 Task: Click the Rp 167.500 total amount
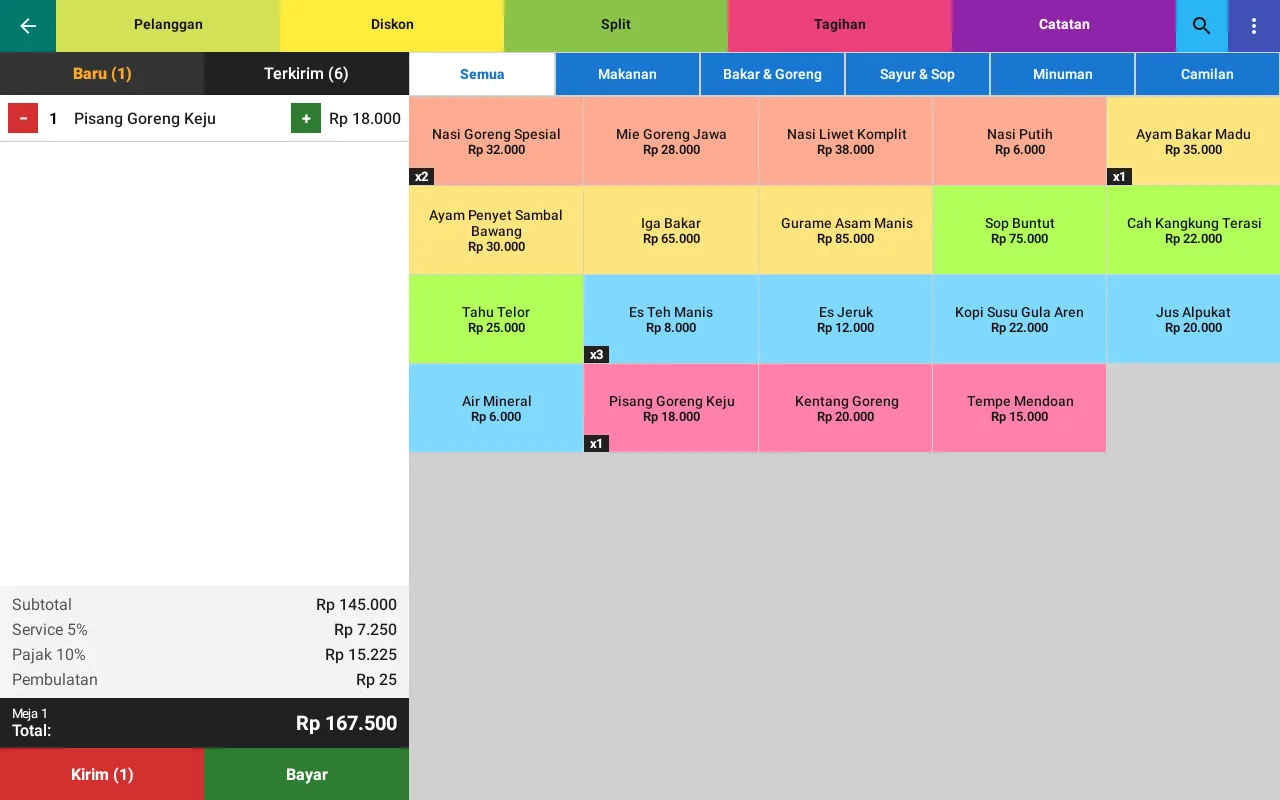346,723
